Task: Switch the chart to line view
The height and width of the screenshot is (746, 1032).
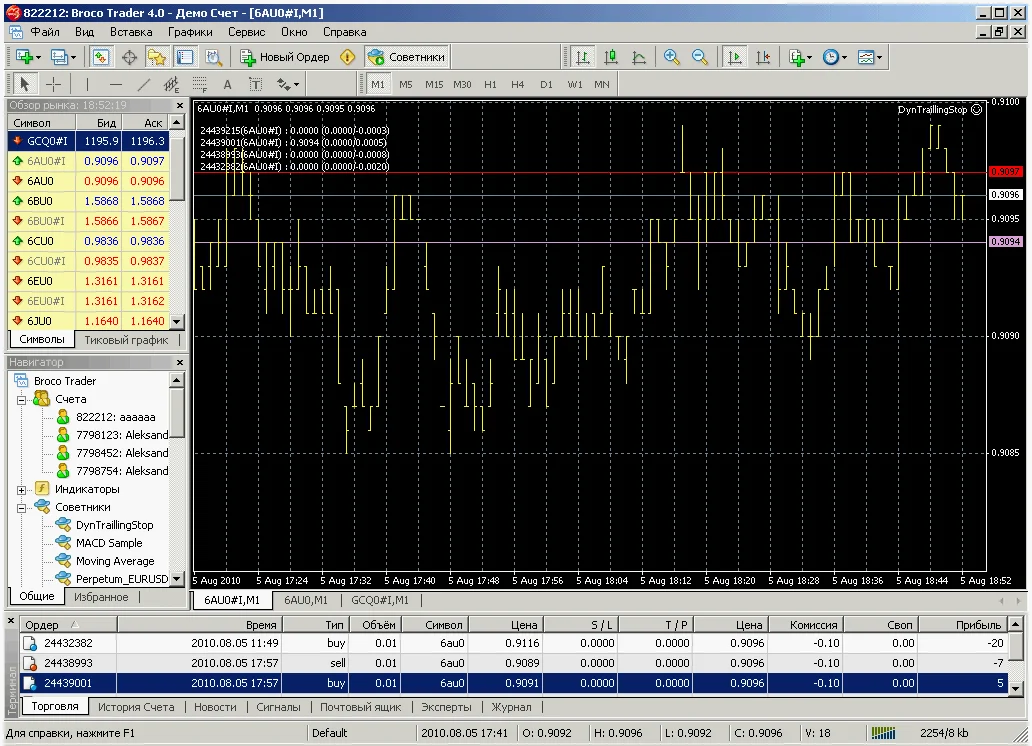Action: 641,57
